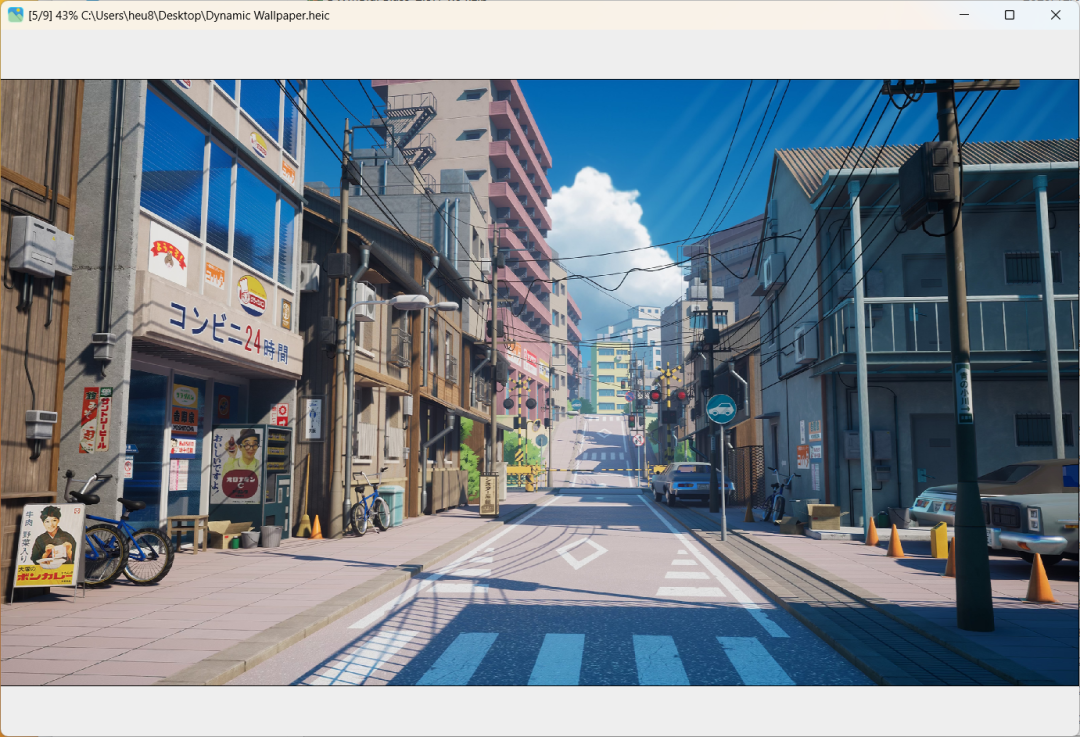Image resolution: width=1080 pixels, height=737 pixels.
Task: Click the yellow bollard on the right sidewalk
Action: pos(939,540)
